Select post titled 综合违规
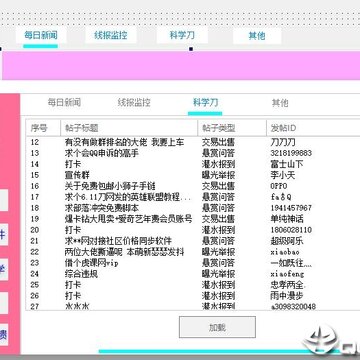 click(x=81, y=274)
